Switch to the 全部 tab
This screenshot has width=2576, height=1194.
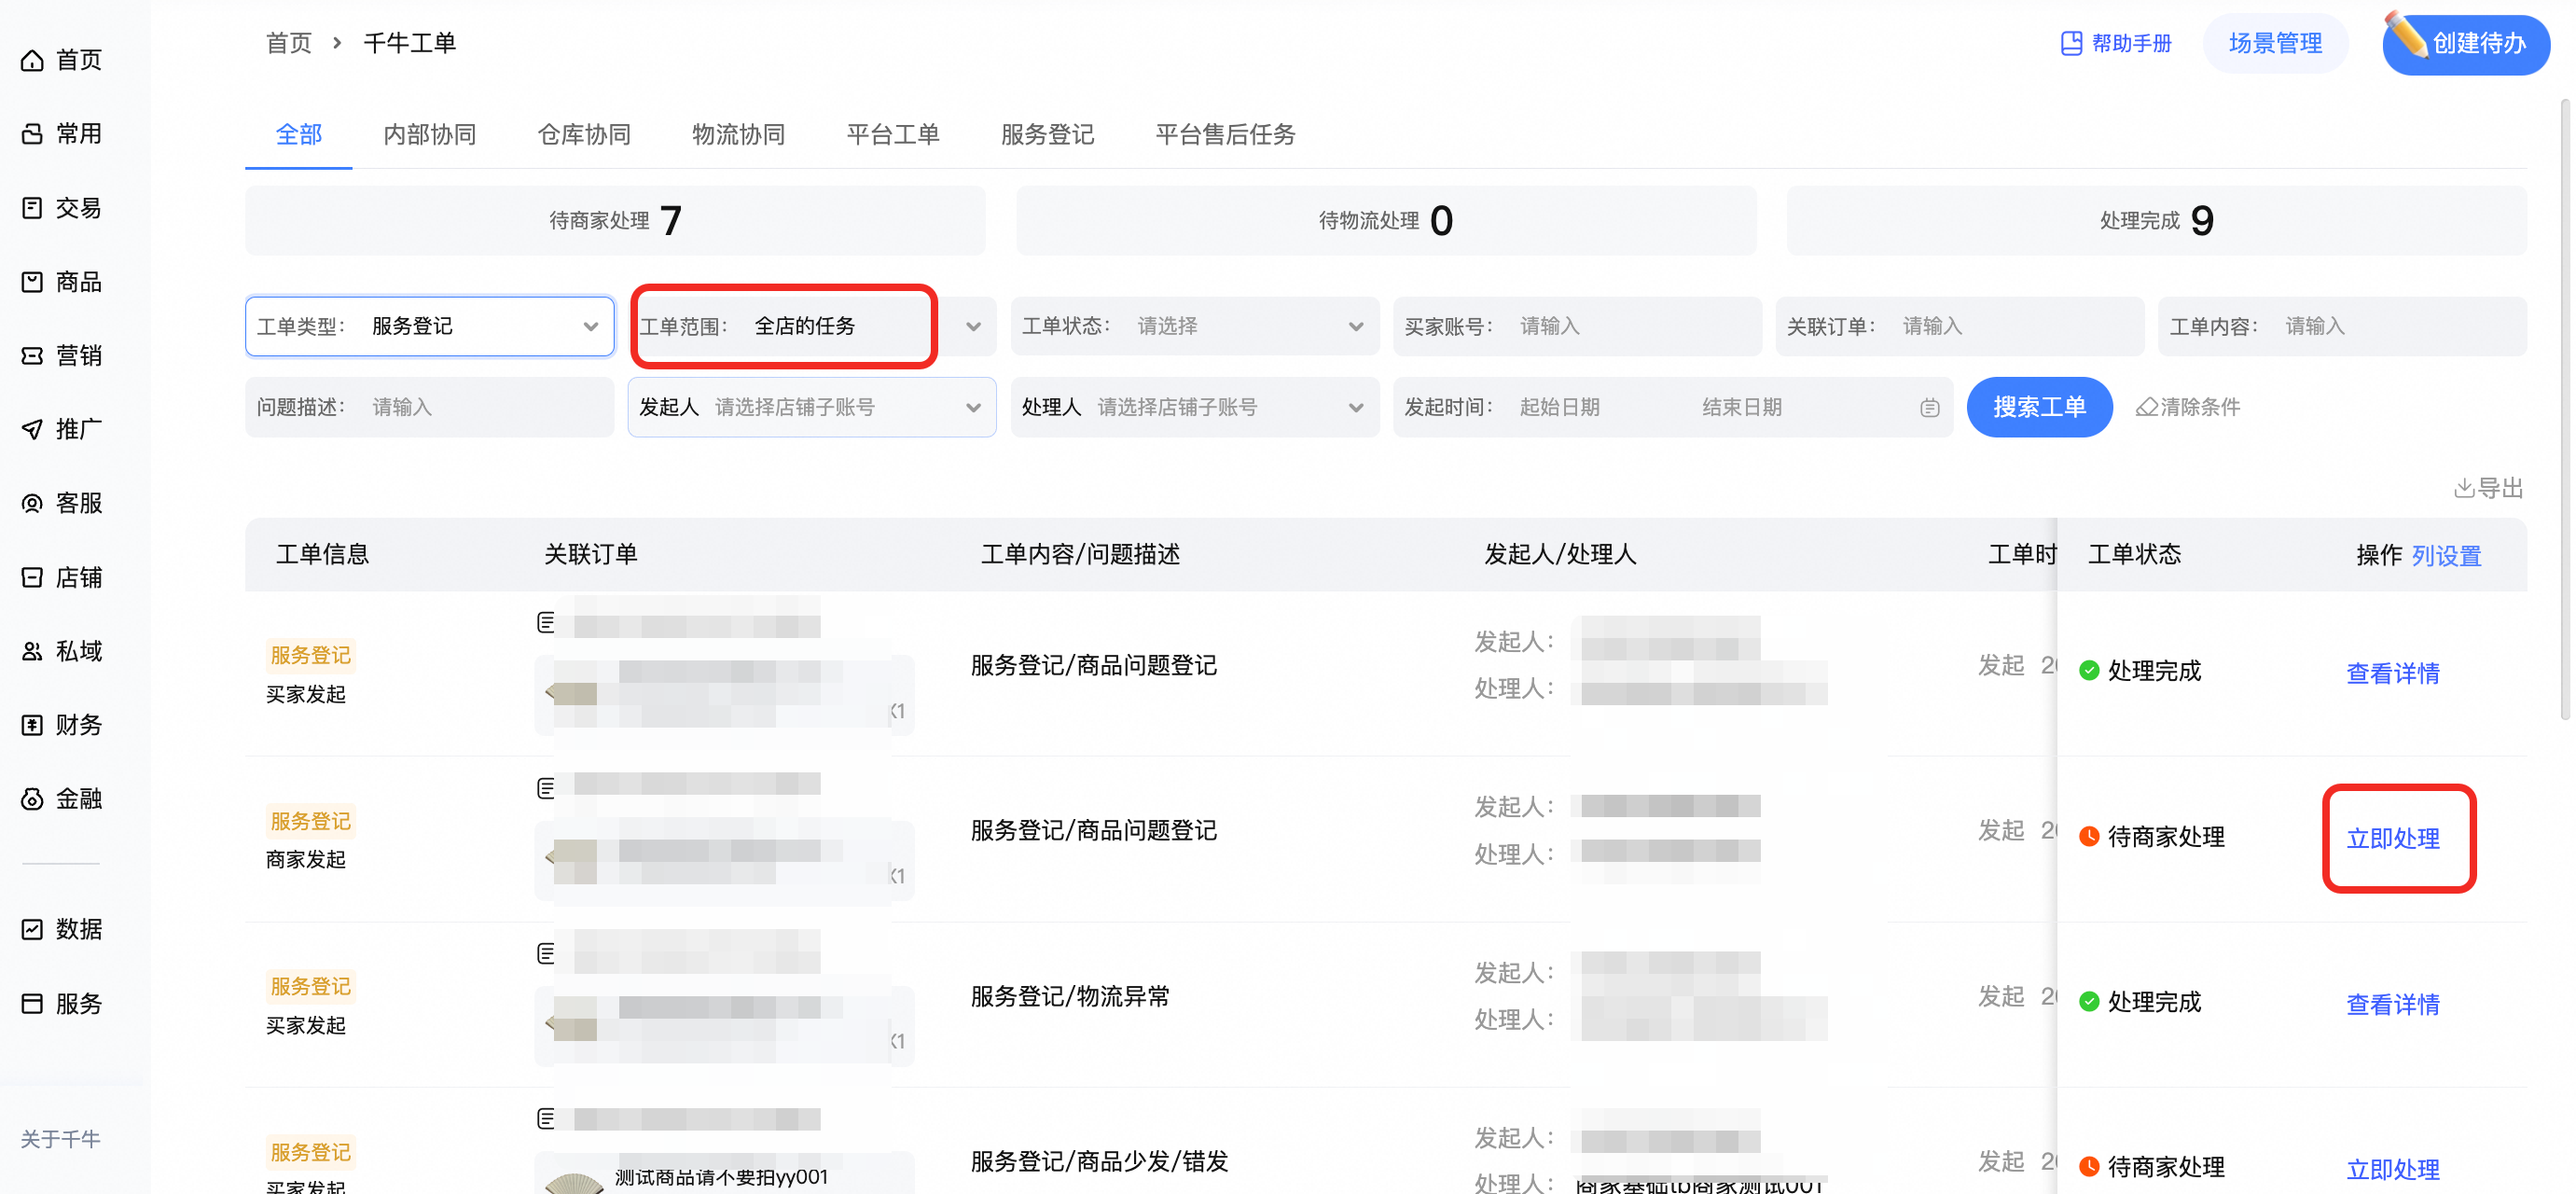click(x=298, y=134)
